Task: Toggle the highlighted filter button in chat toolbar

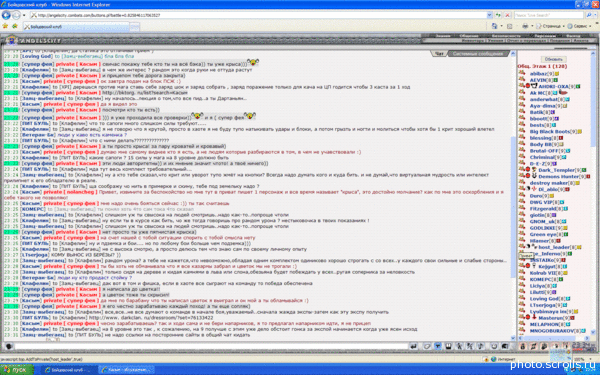Action: point(438,347)
